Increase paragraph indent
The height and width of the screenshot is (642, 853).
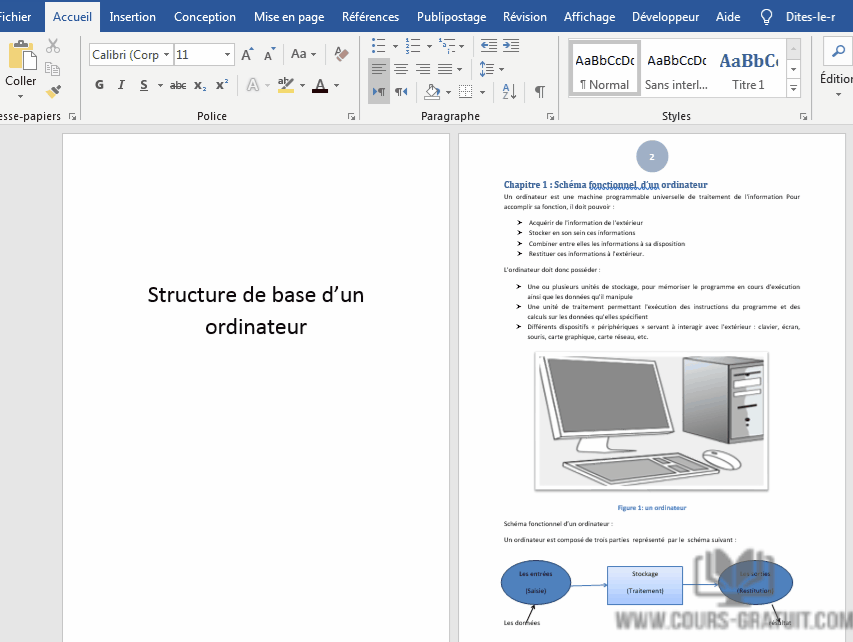pyautogui.click(x=511, y=46)
